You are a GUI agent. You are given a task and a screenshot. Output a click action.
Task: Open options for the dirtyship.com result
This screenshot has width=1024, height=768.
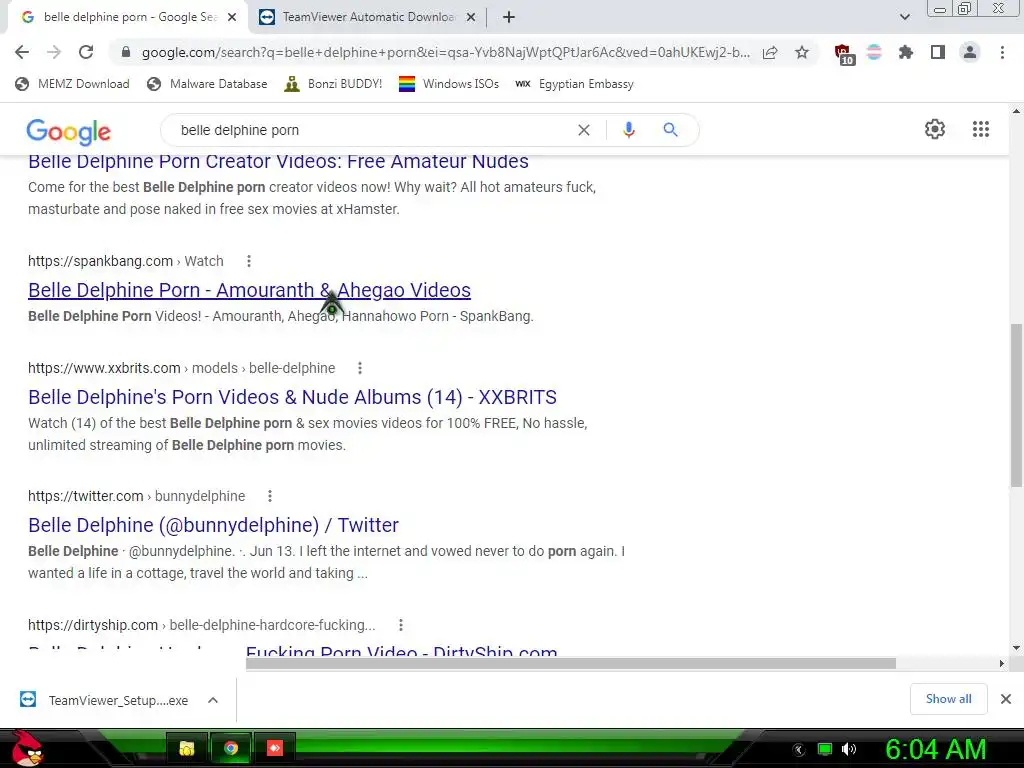pyautogui.click(x=401, y=625)
